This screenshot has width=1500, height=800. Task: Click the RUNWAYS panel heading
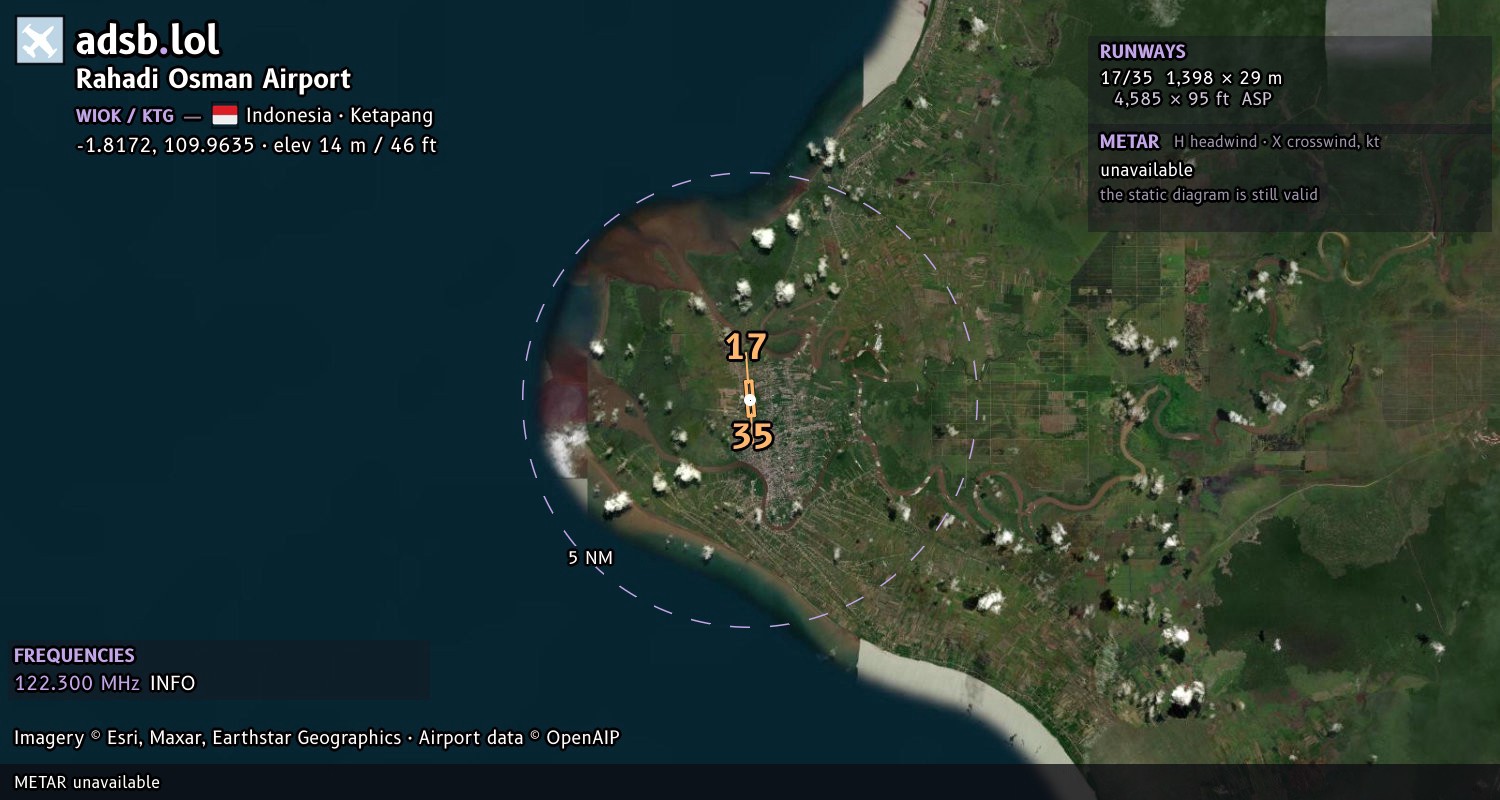[1142, 52]
